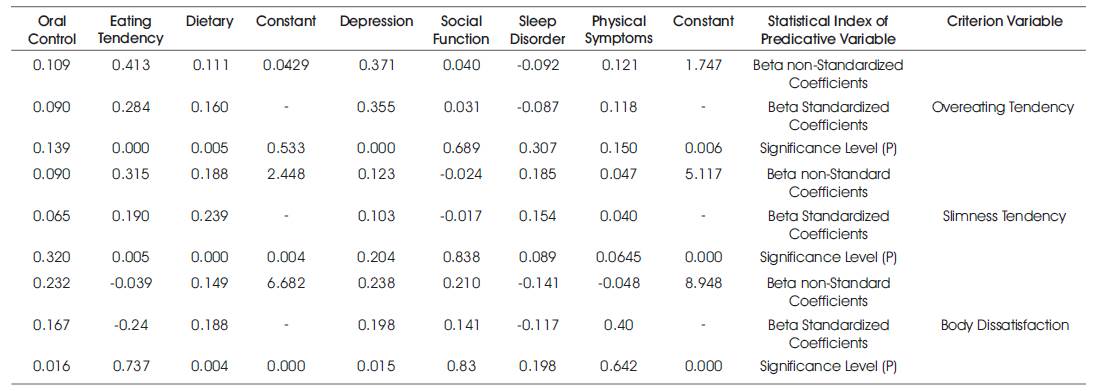Select the Eating Tendency column header
Image resolution: width=1097 pixels, height=391 pixels.
coord(130,29)
